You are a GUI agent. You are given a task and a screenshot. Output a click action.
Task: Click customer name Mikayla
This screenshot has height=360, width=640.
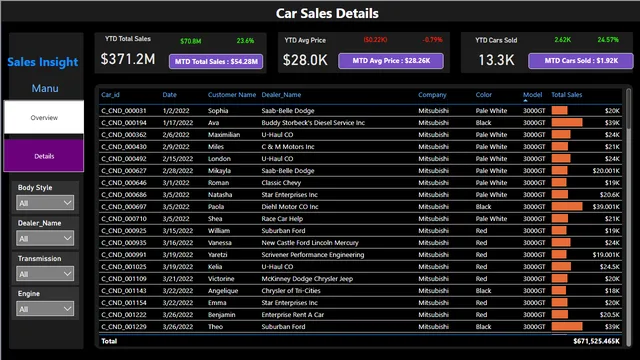click(219, 171)
